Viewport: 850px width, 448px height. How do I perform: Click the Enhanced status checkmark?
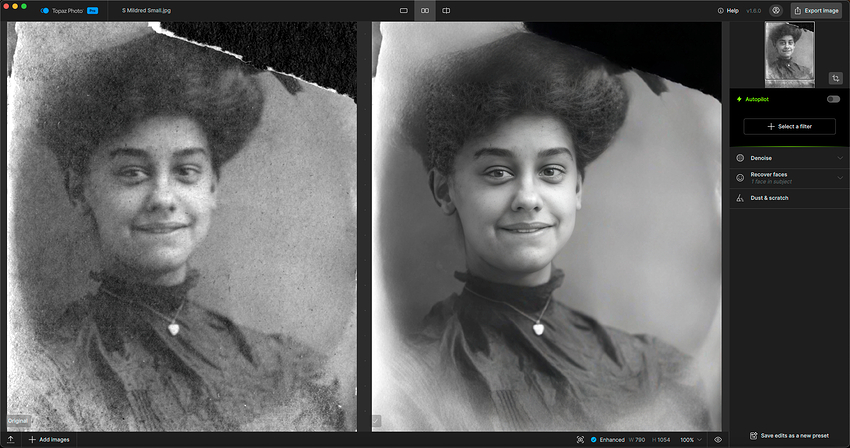[594, 440]
